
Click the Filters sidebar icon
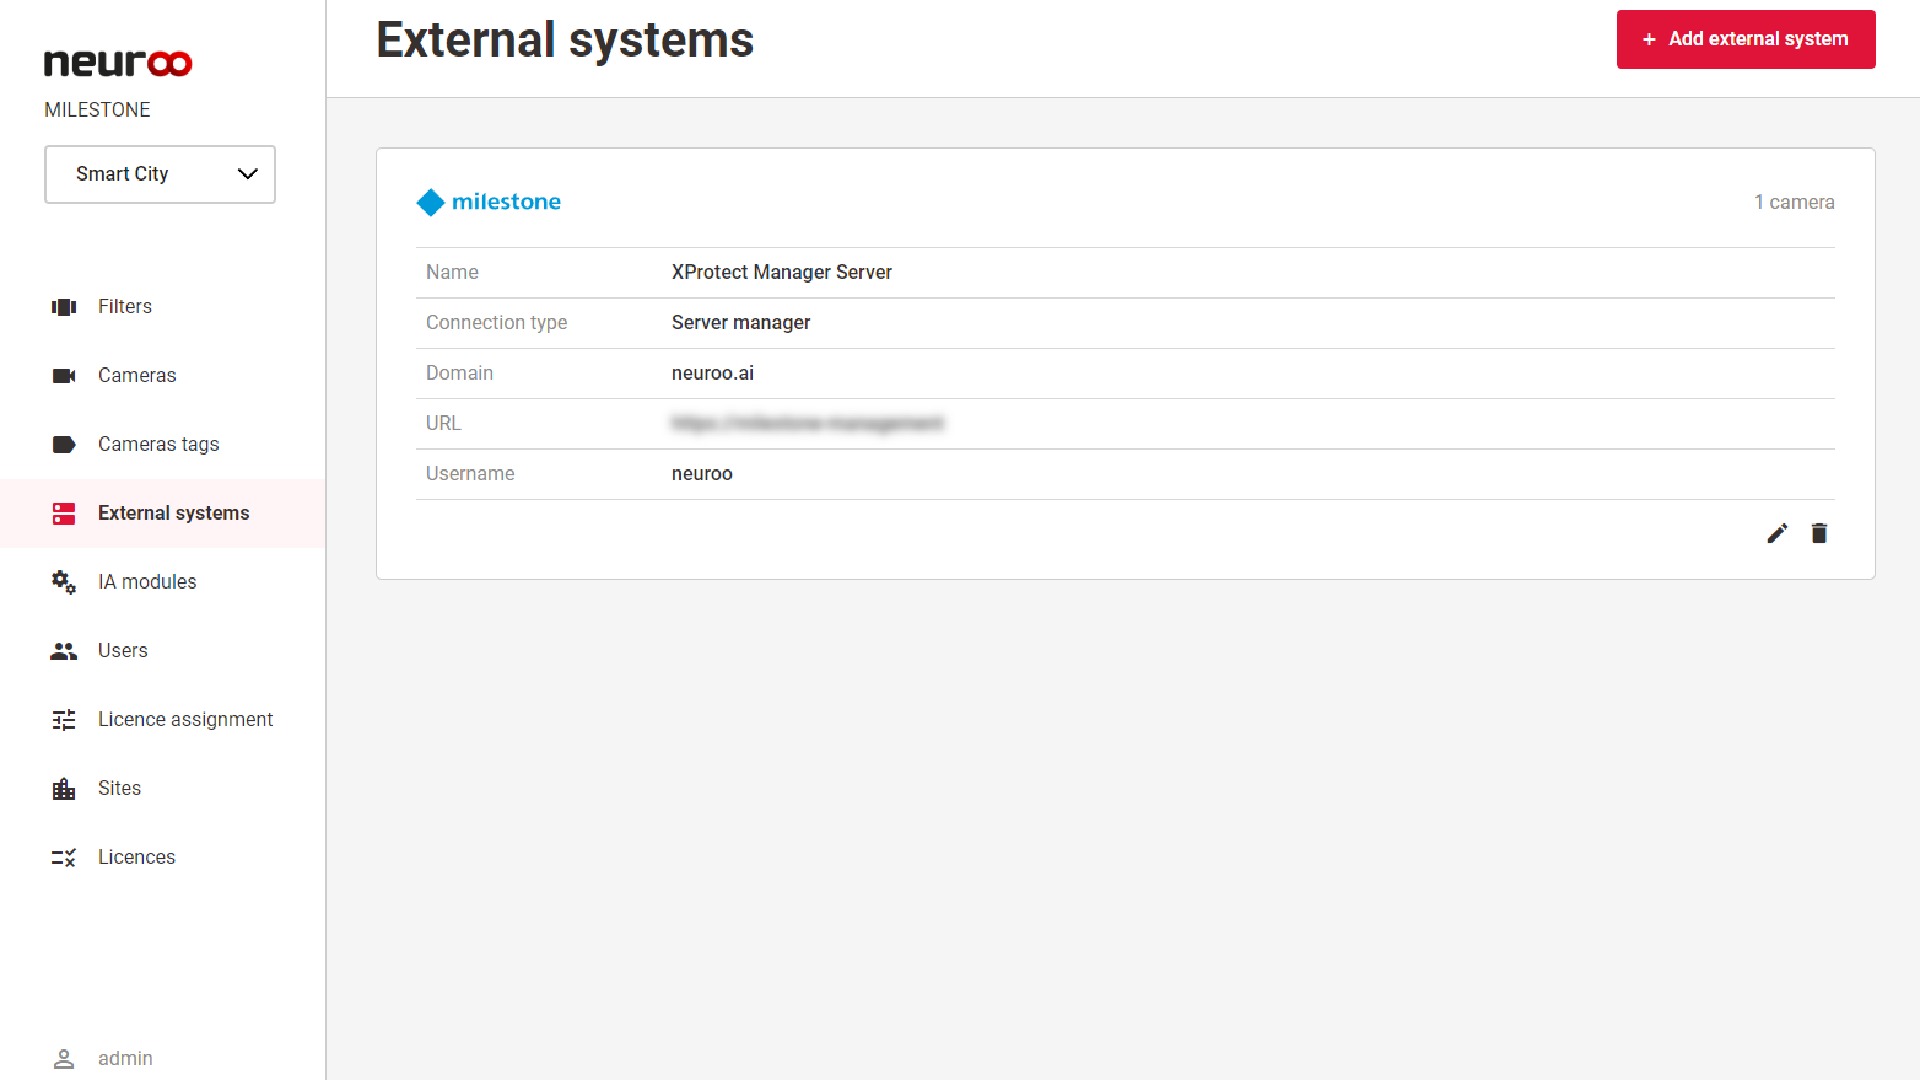click(64, 307)
